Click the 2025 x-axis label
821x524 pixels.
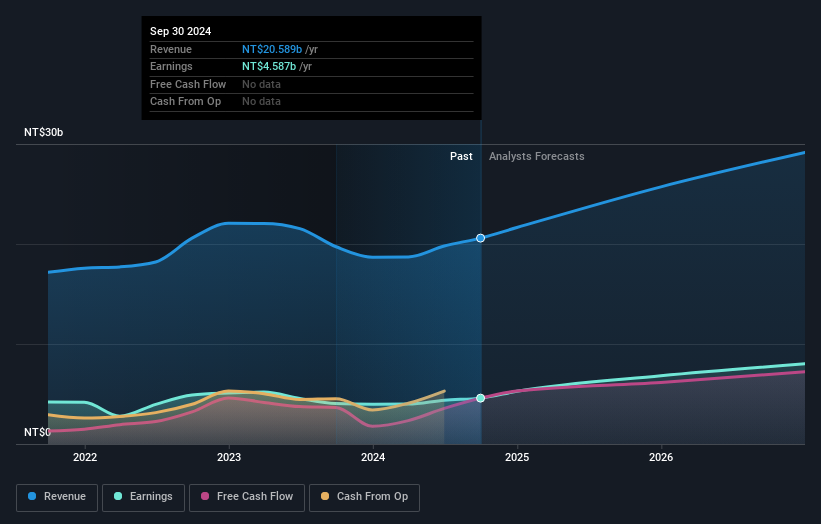[x=517, y=458]
